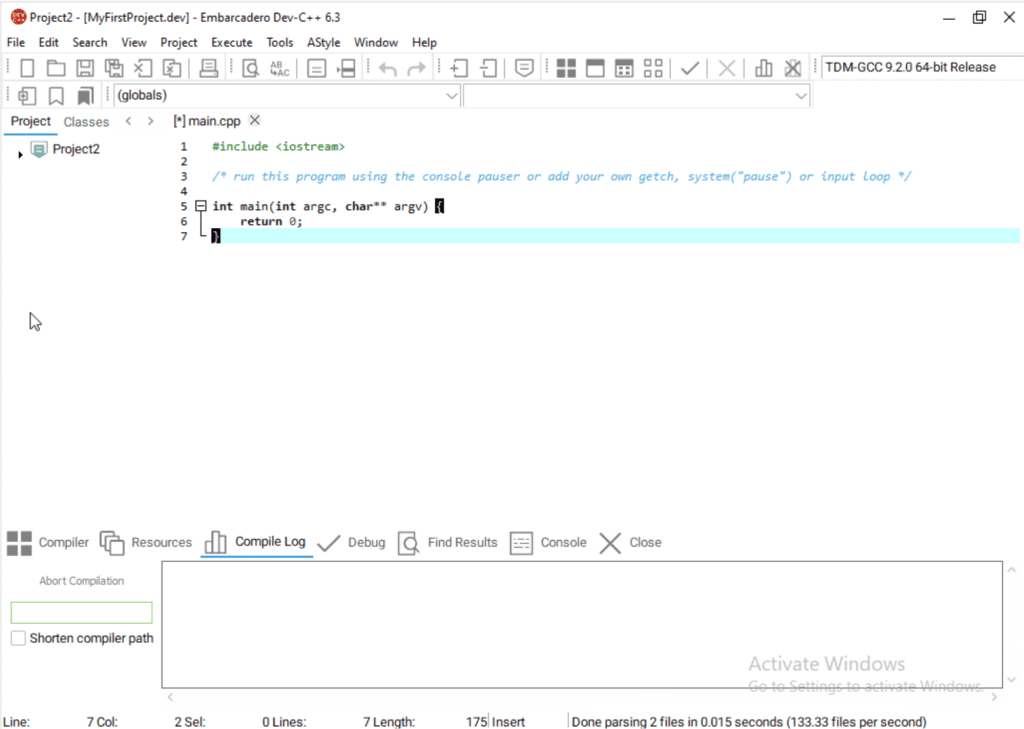Click the Replace AB-AC toolbar icon
This screenshot has width=1024, height=729.
[x=280, y=68]
